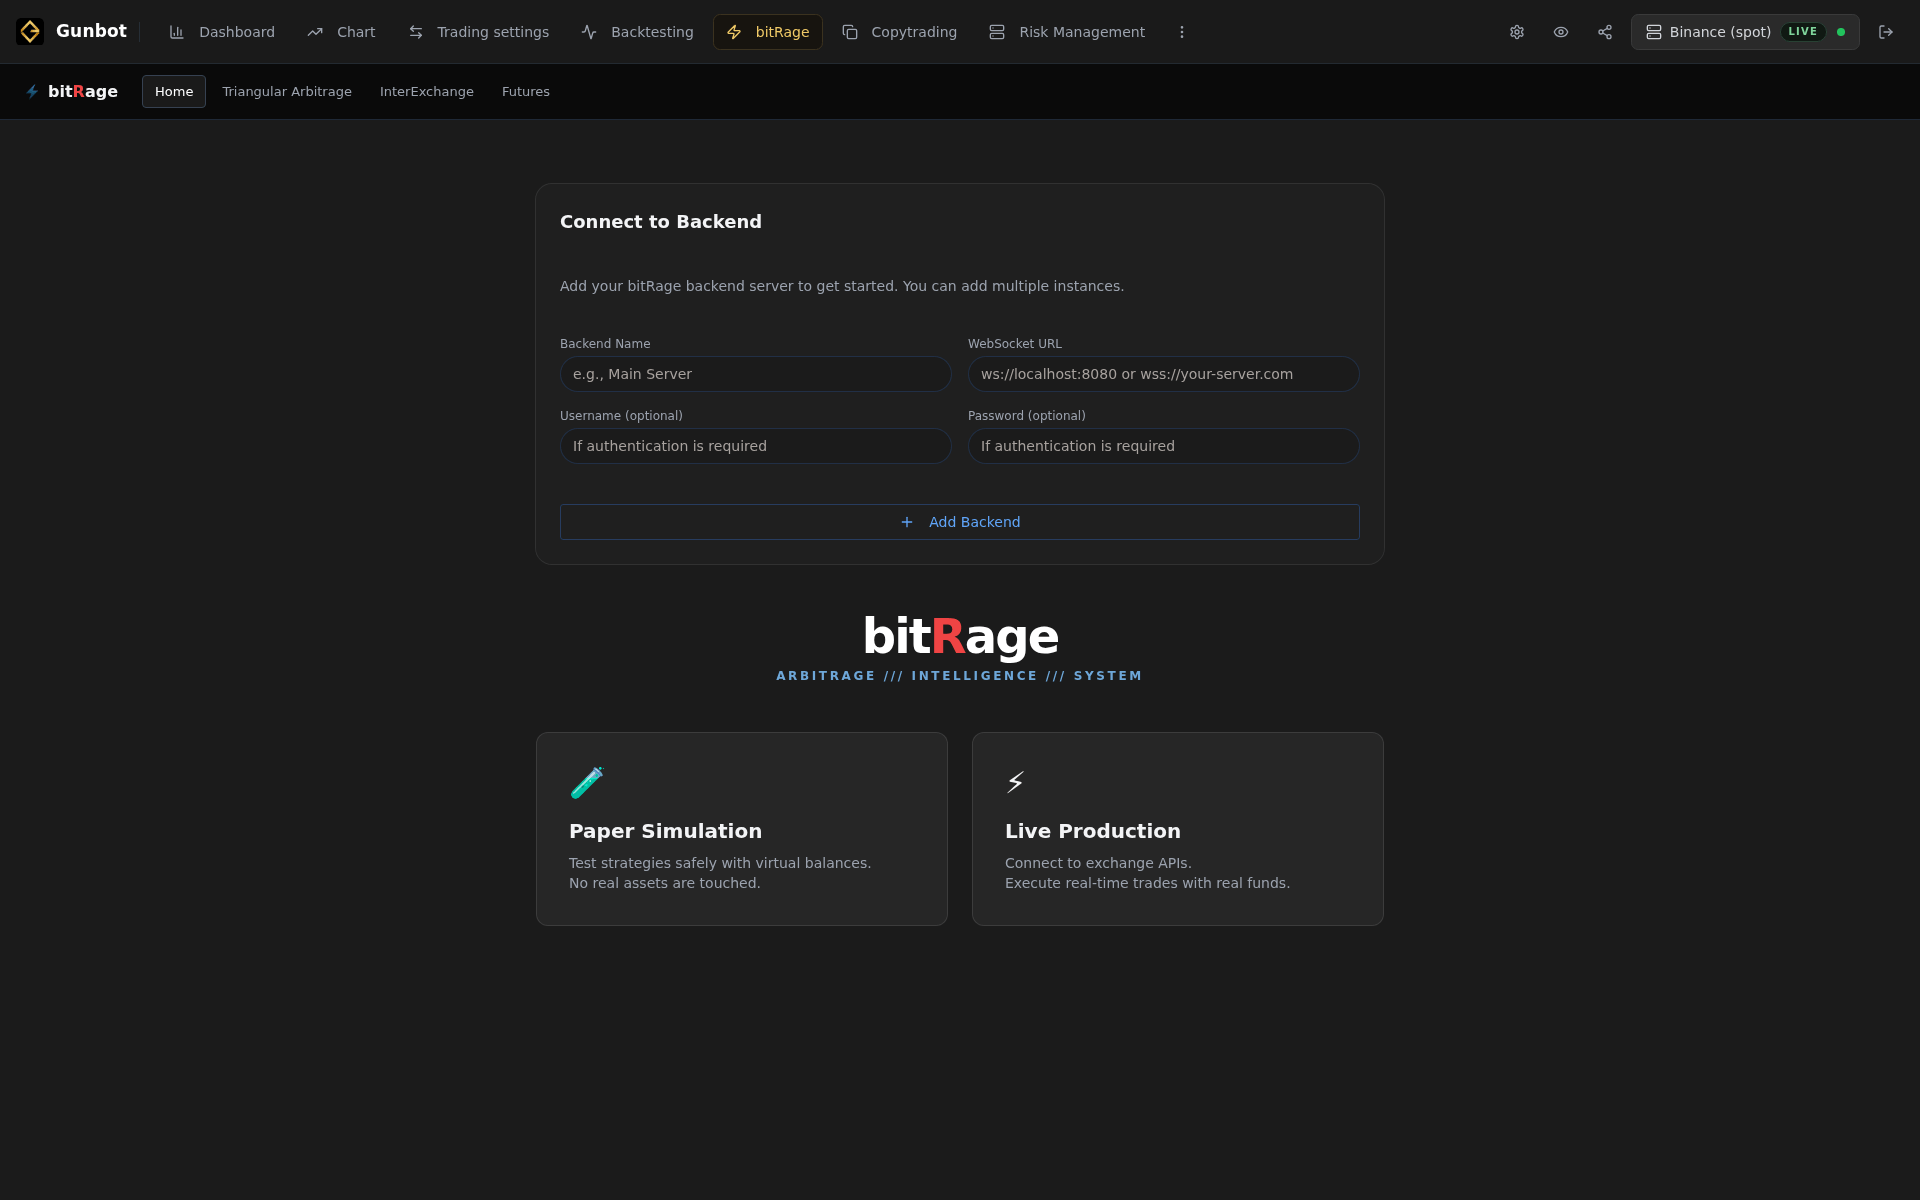1920x1200 pixels.
Task: Click the Dashboard bar-chart icon
Action: 177,32
